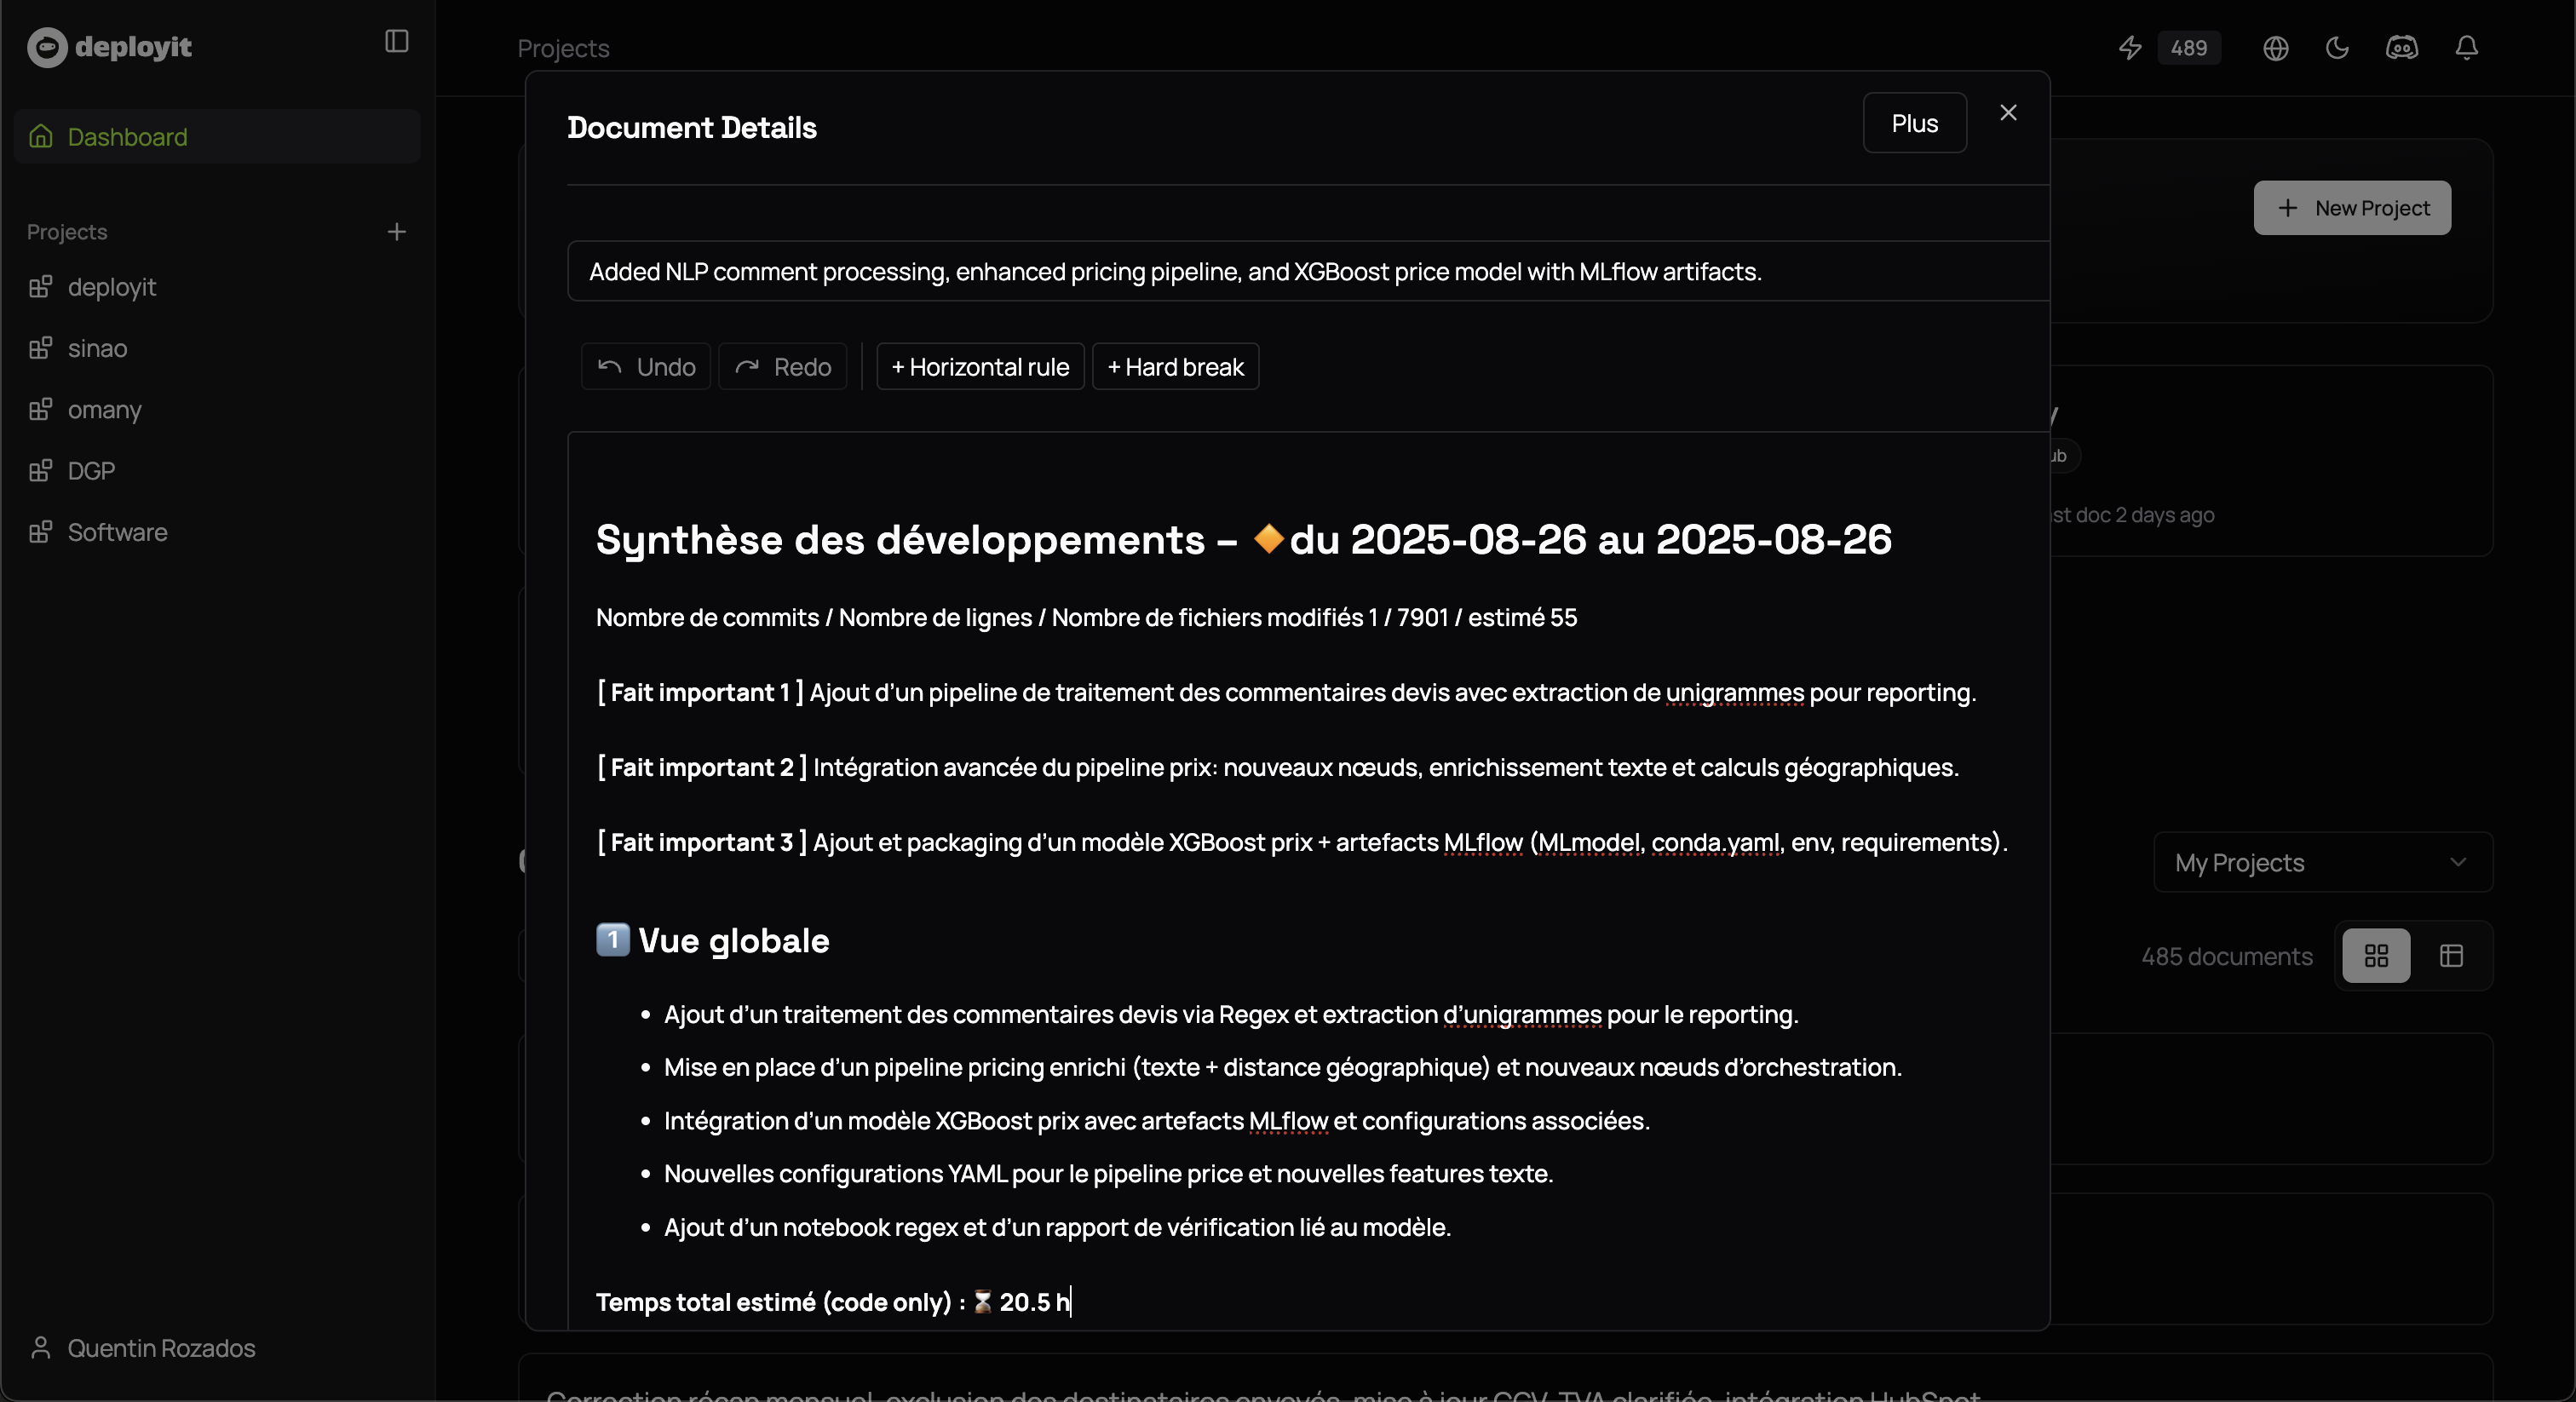The width and height of the screenshot is (2576, 1402).
Task: Click the 489 credits badge
Action: click(2188, 48)
